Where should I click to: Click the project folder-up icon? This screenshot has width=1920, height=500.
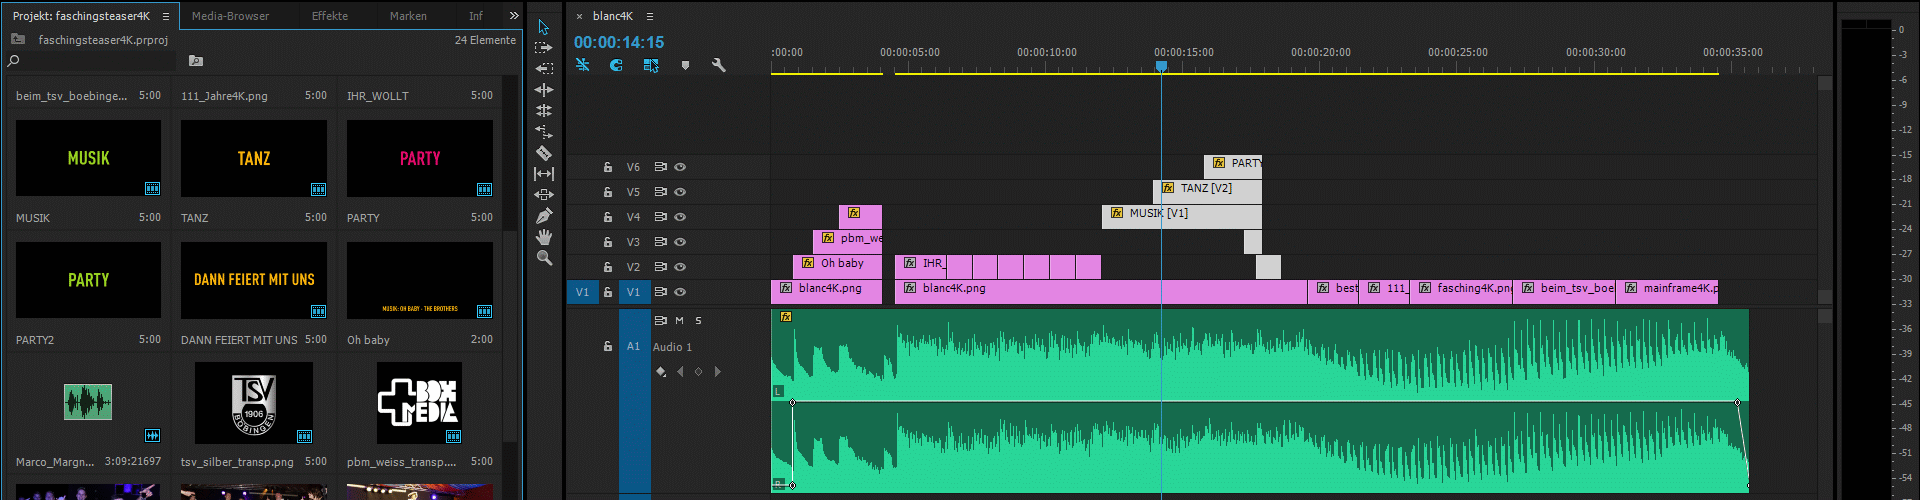click(x=18, y=40)
